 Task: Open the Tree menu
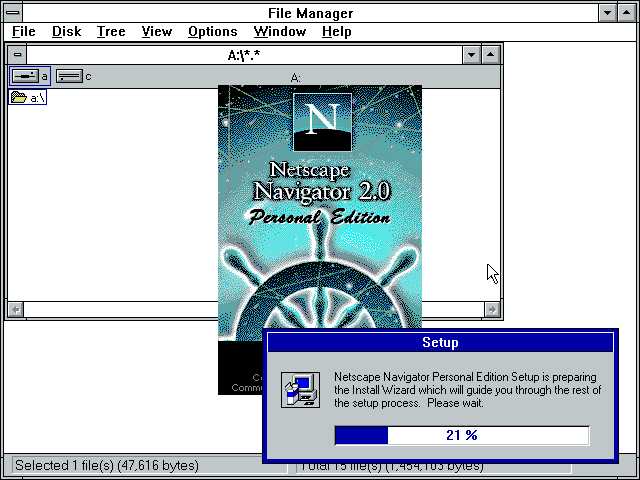111,31
